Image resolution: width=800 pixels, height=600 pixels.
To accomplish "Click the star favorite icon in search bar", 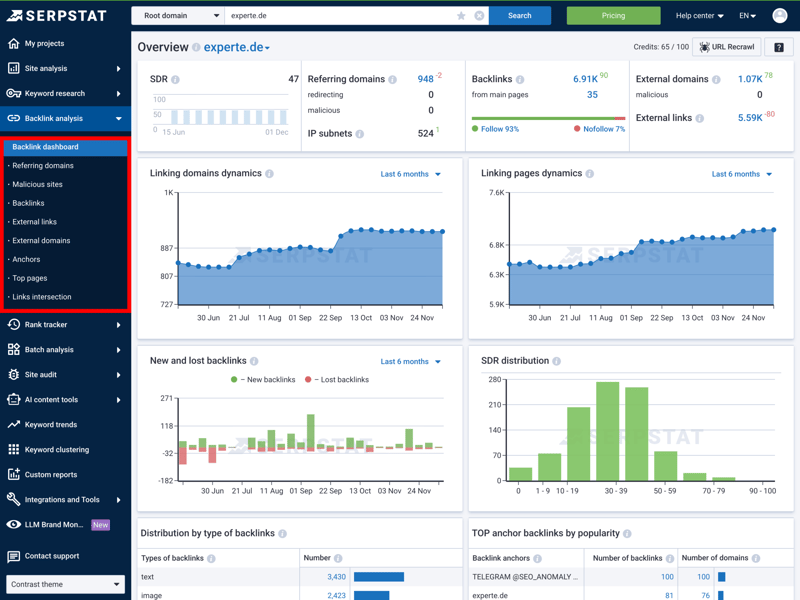I will (461, 16).
